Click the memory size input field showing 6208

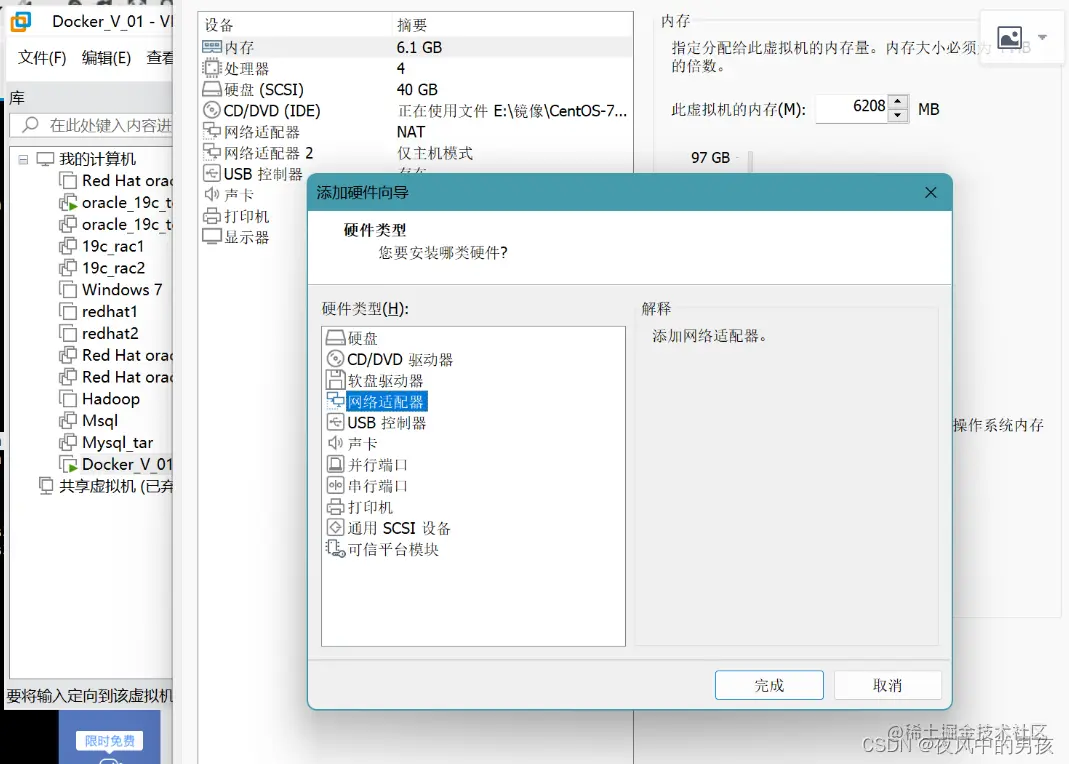pos(853,108)
